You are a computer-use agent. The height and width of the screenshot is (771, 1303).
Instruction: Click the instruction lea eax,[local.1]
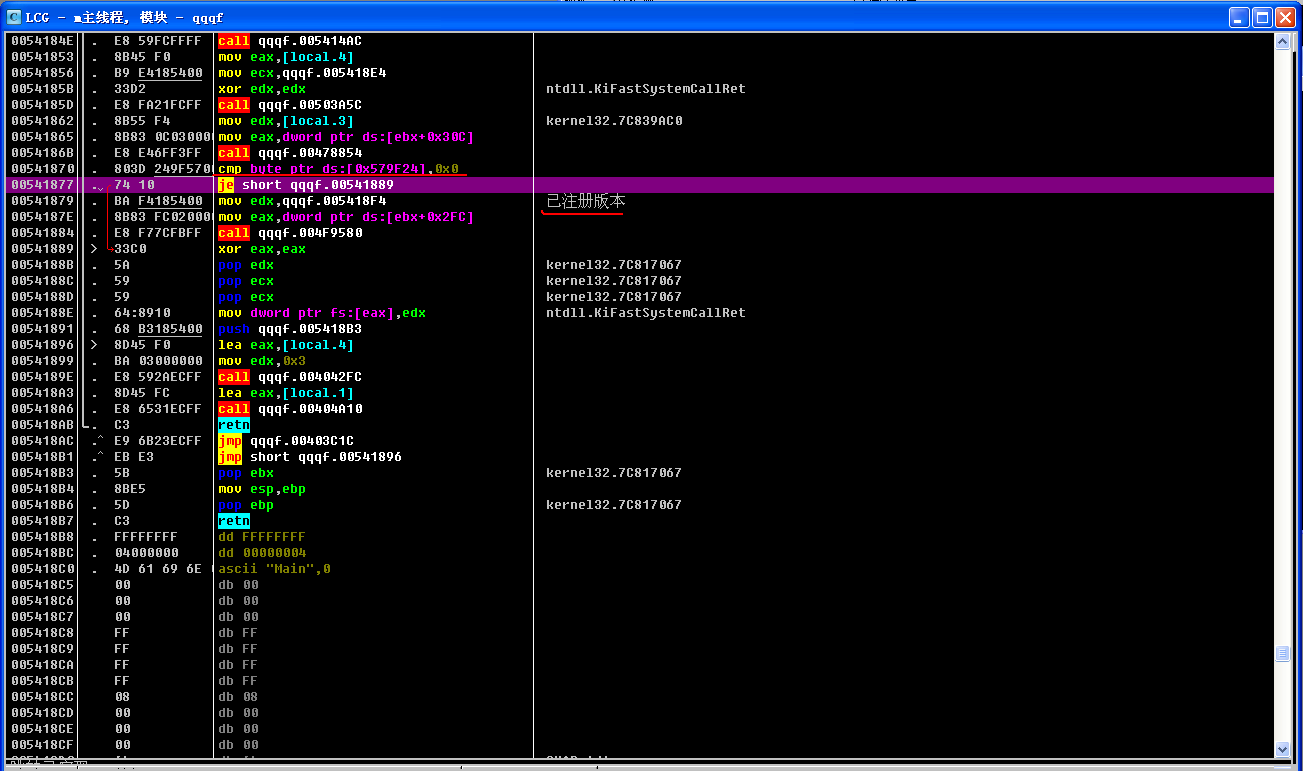288,393
